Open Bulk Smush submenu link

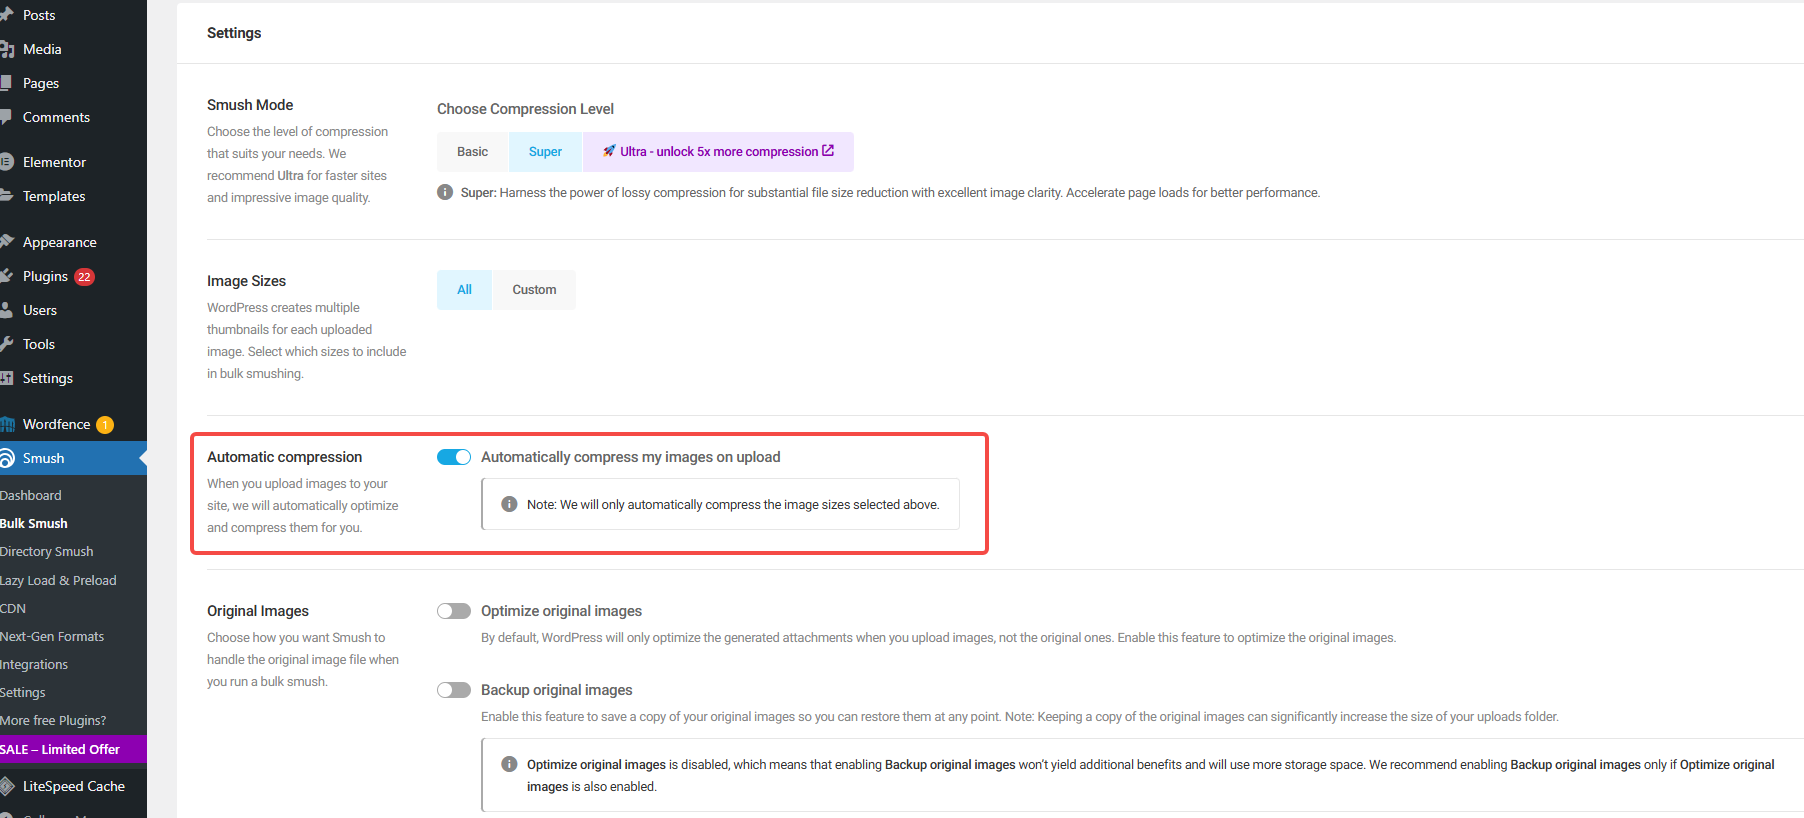pyautogui.click(x=34, y=523)
